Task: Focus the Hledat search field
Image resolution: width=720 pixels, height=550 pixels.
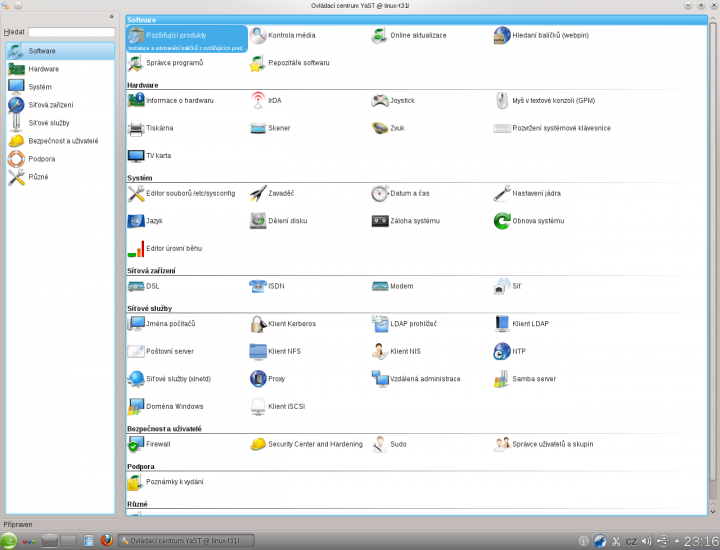Action: pyautogui.click(x=72, y=32)
